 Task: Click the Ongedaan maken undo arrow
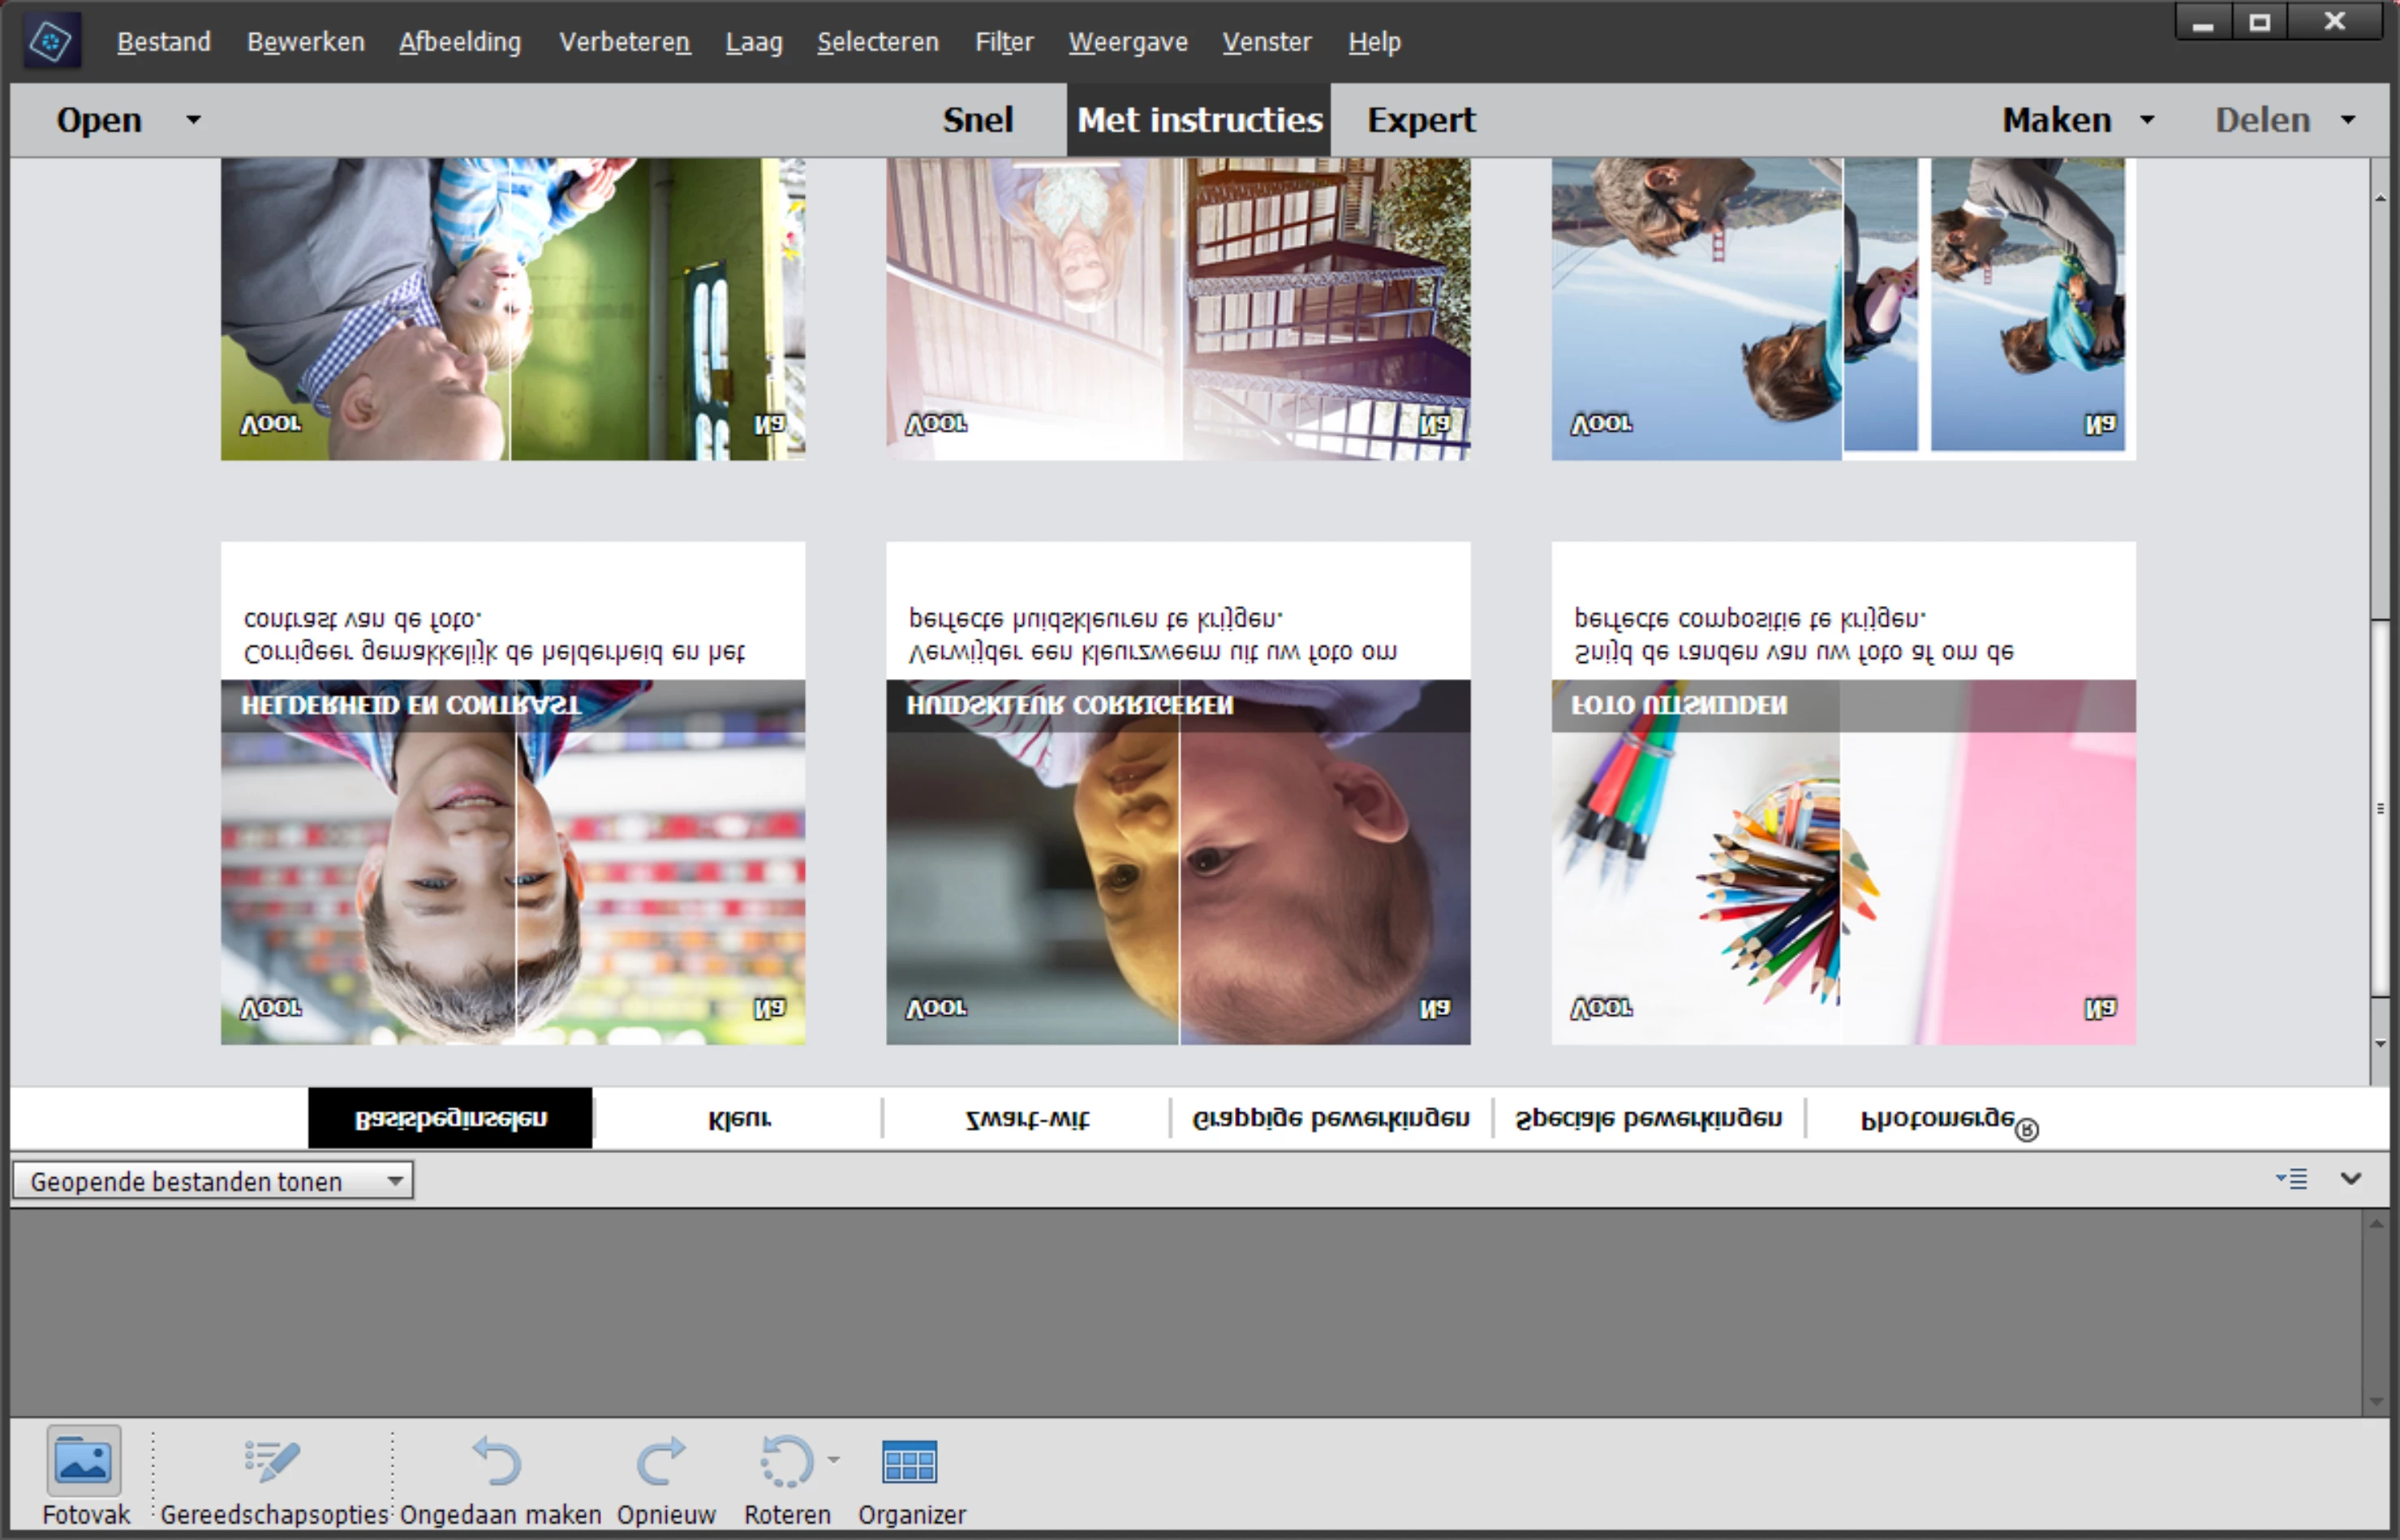[497, 1461]
